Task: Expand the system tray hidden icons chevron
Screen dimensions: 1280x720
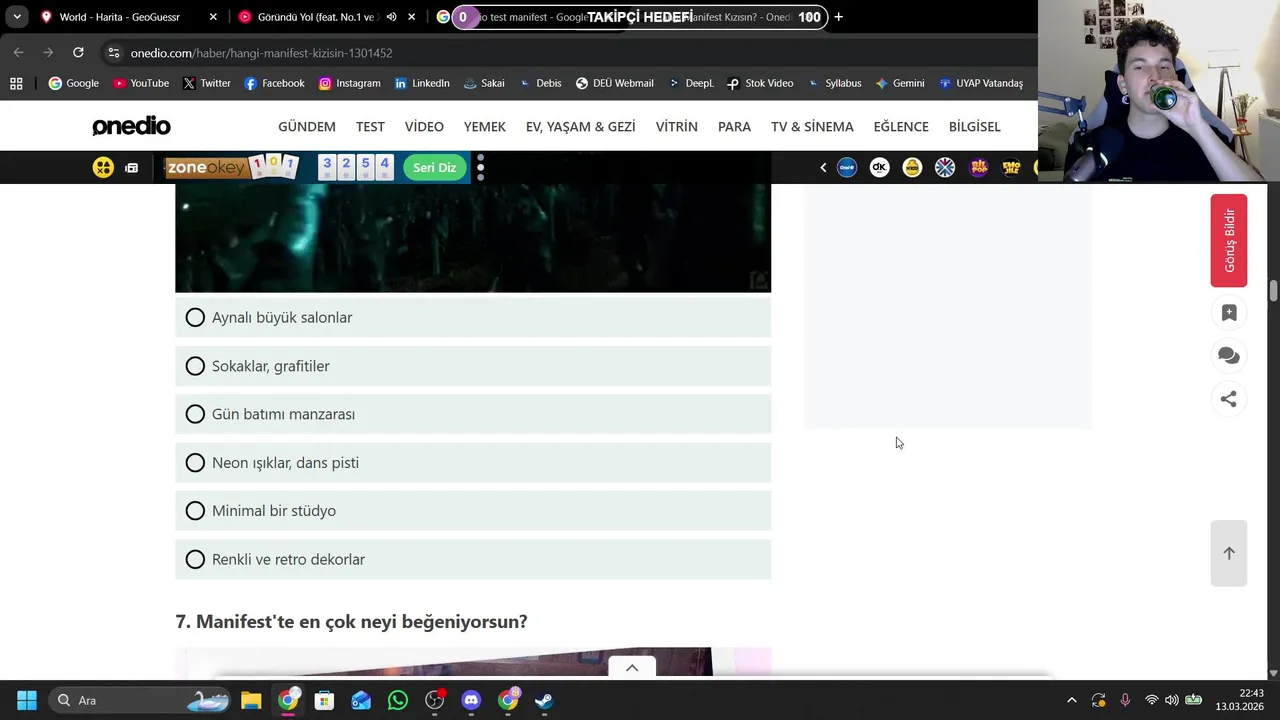Action: pyautogui.click(x=1071, y=700)
